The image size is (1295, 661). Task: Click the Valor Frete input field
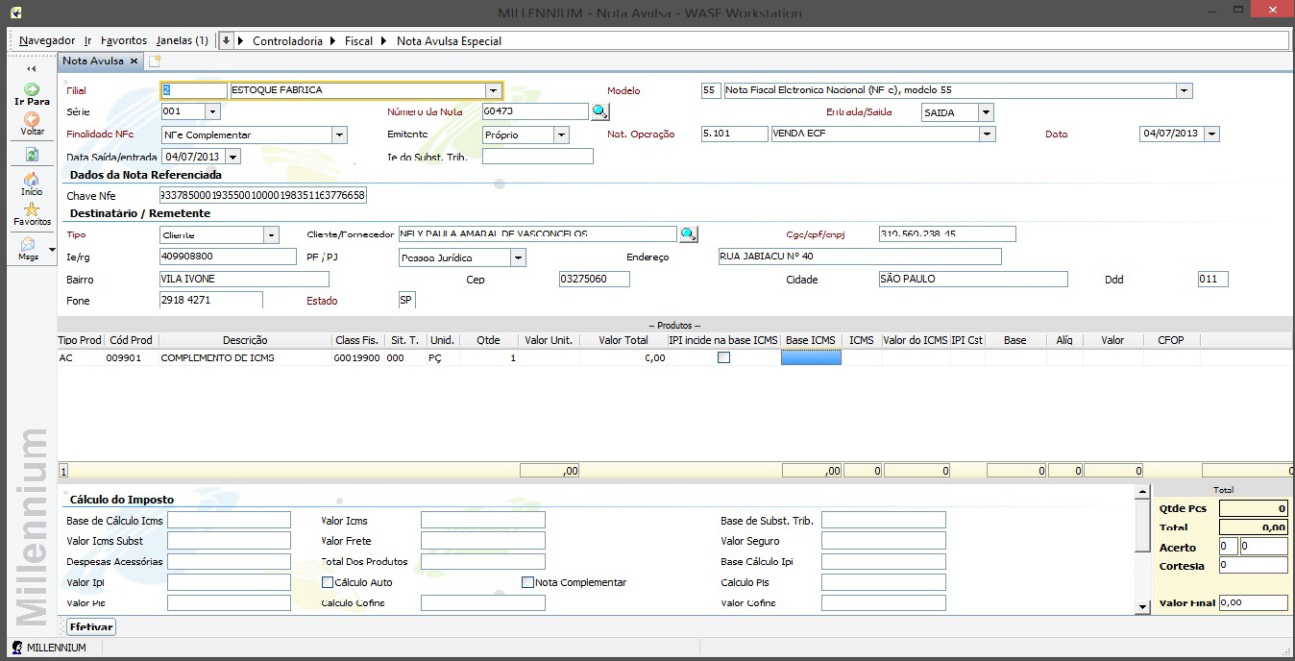point(483,541)
